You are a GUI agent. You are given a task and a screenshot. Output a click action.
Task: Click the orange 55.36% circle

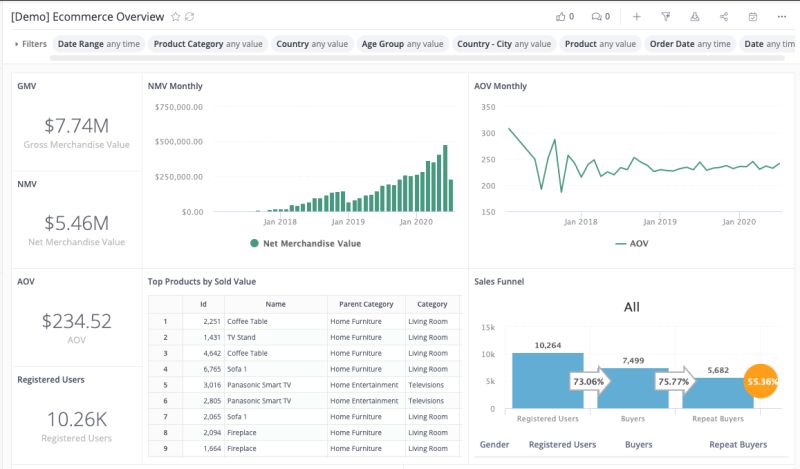pyautogui.click(x=761, y=381)
